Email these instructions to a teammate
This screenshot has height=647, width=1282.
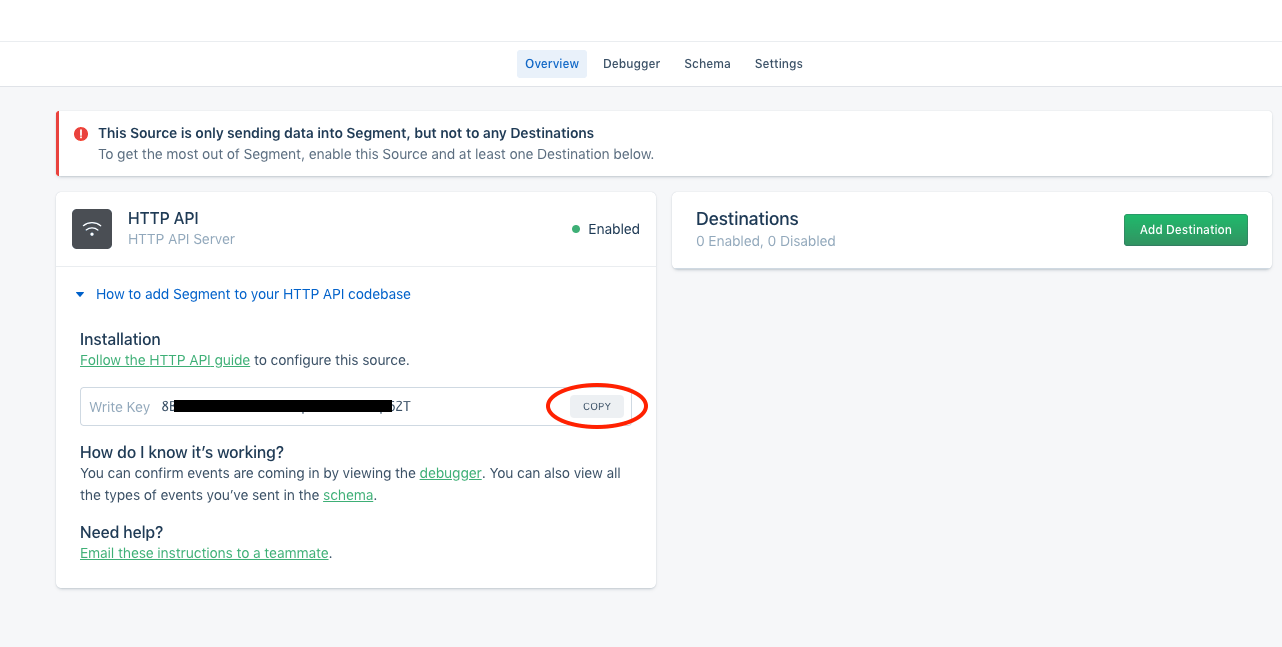coord(204,553)
